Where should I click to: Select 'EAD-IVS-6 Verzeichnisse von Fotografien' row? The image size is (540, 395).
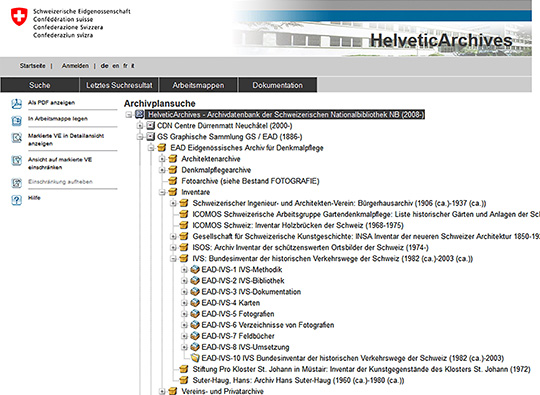[268, 325]
